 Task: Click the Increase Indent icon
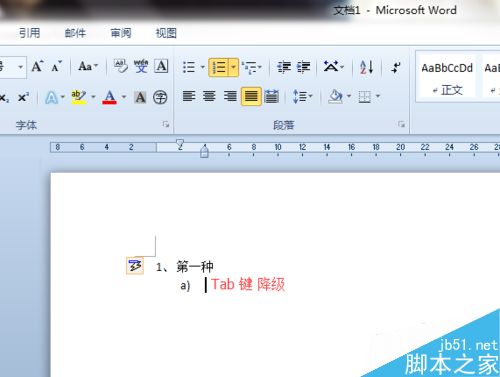pyautogui.click(x=303, y=67)
